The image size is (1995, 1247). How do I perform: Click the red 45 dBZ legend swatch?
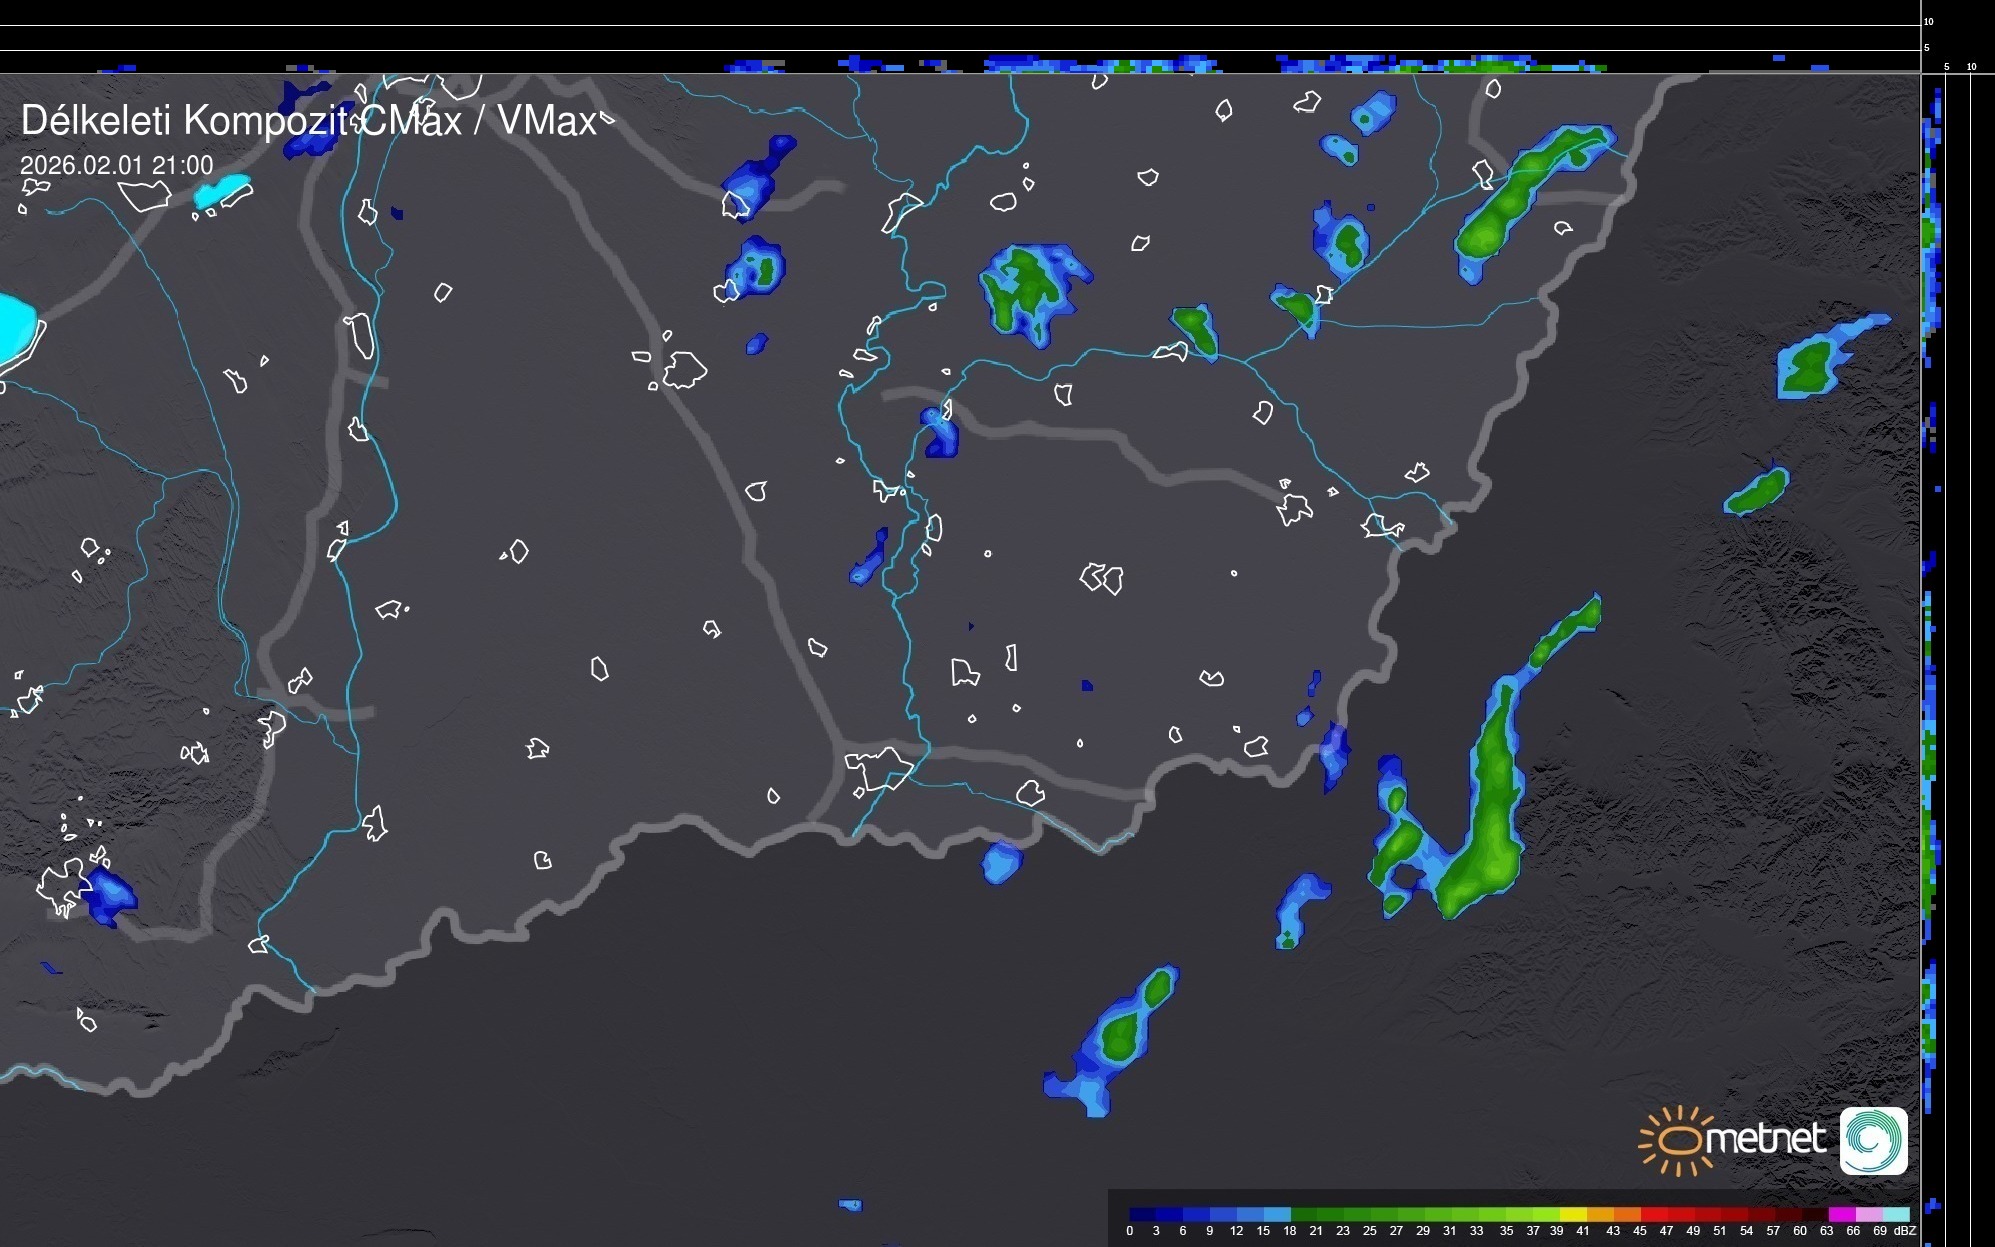(x=1653, y=1214)
